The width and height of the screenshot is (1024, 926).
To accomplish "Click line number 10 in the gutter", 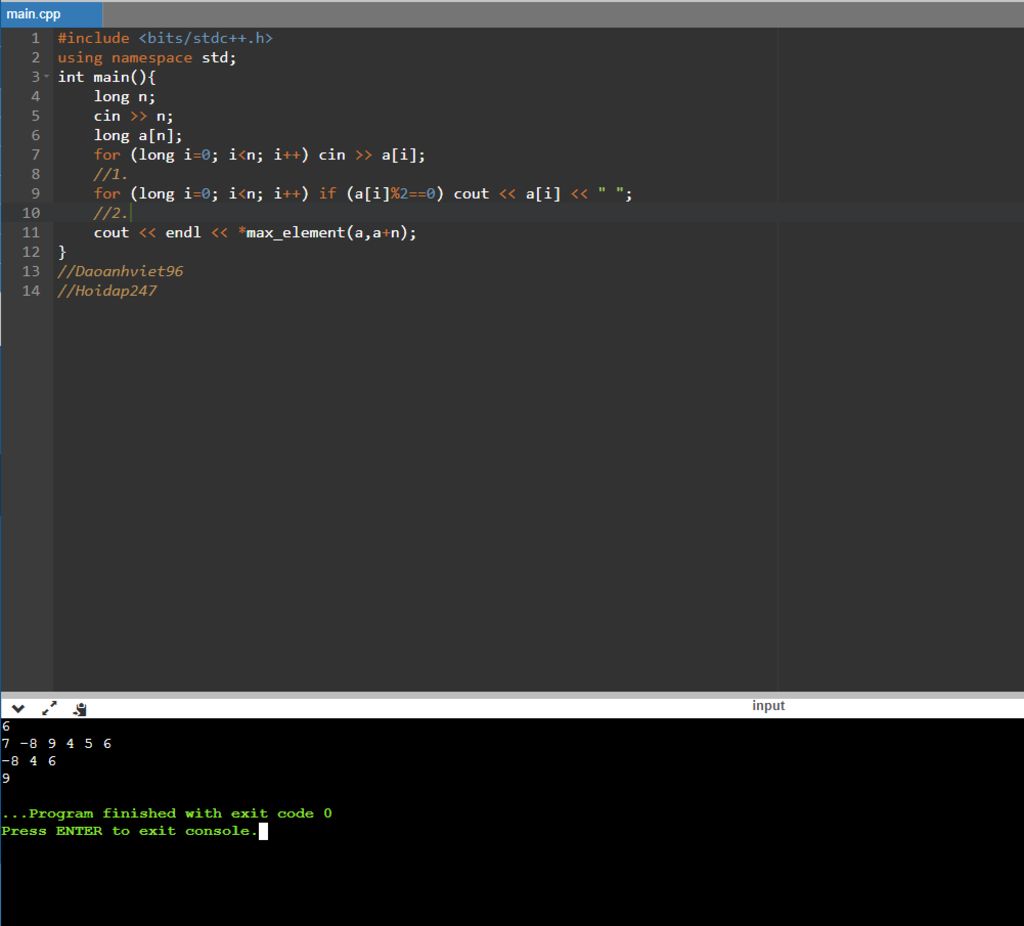I will coord(31,213).
